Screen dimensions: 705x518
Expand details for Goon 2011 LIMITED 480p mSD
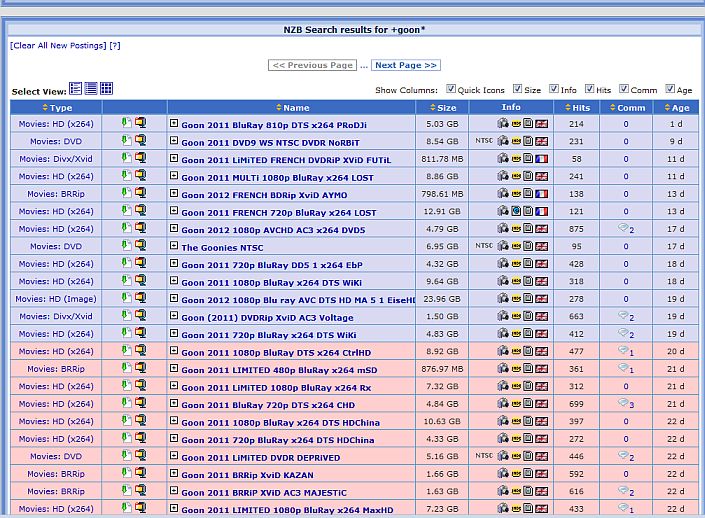tap(174, 368)
